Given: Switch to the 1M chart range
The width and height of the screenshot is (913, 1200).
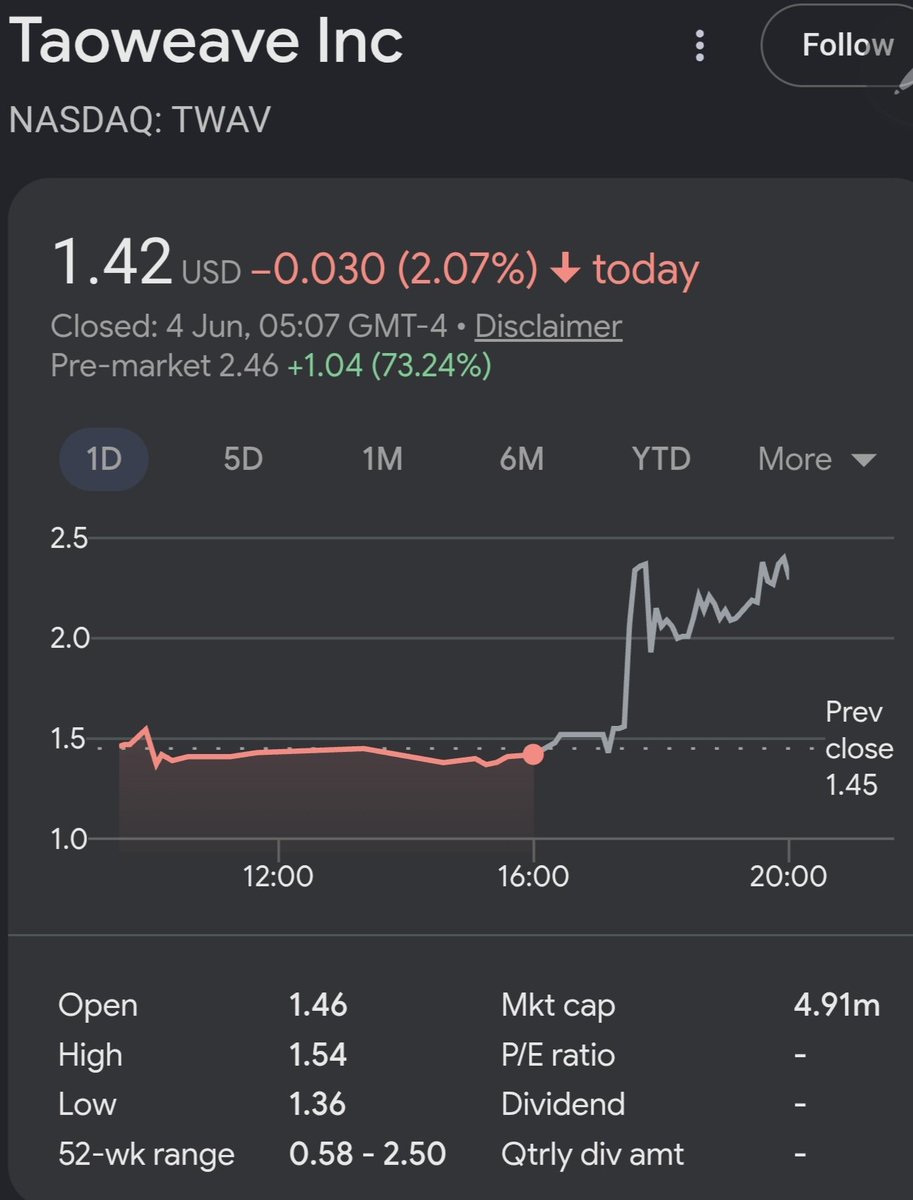Looking at the screenshot, I should (x=381, y=459).
